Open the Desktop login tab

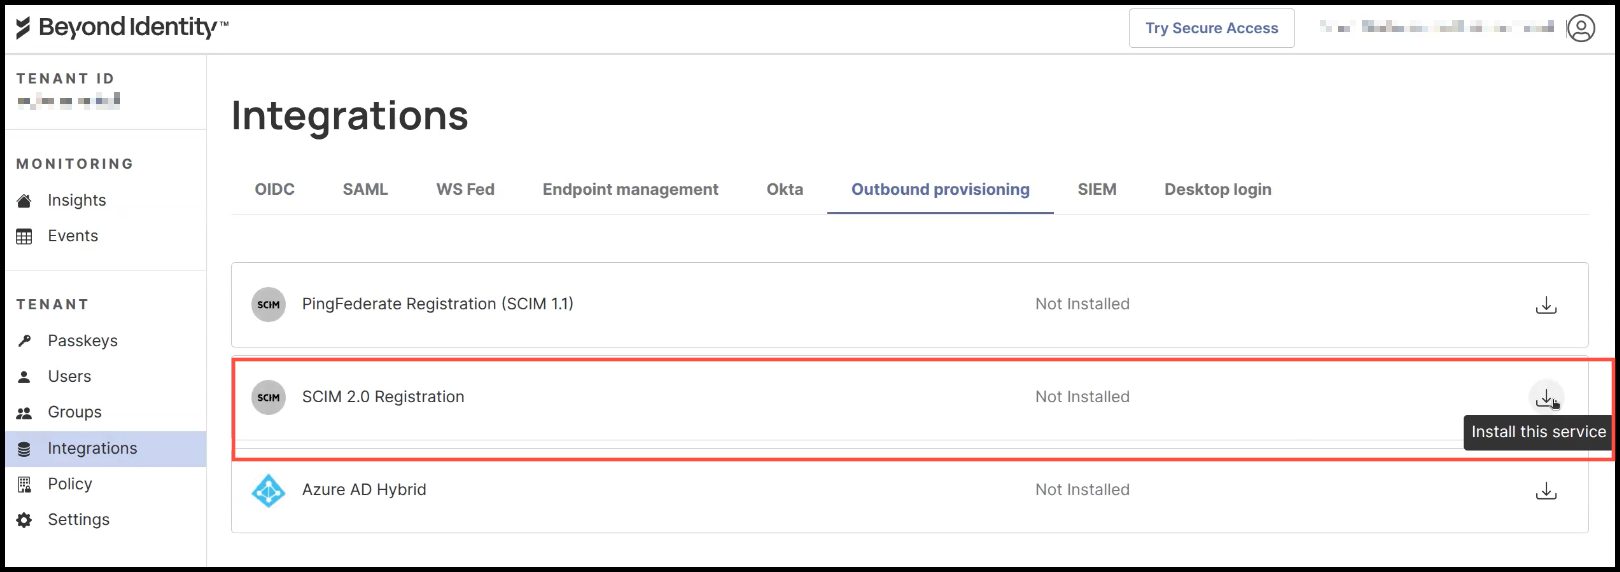(1217, 189)
